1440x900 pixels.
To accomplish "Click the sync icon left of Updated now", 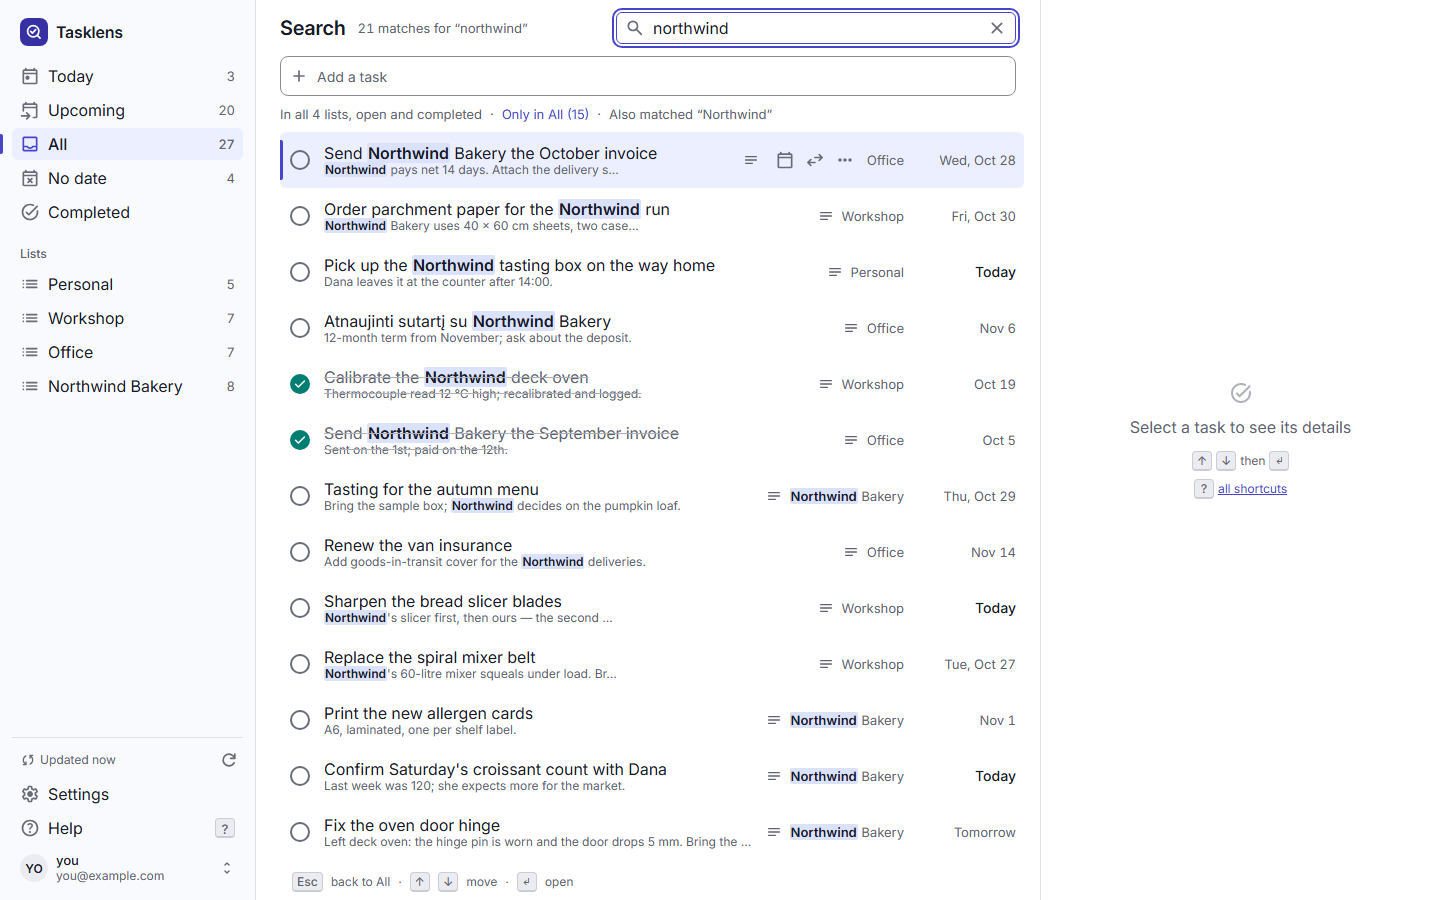I will click(x=28, y=760).
